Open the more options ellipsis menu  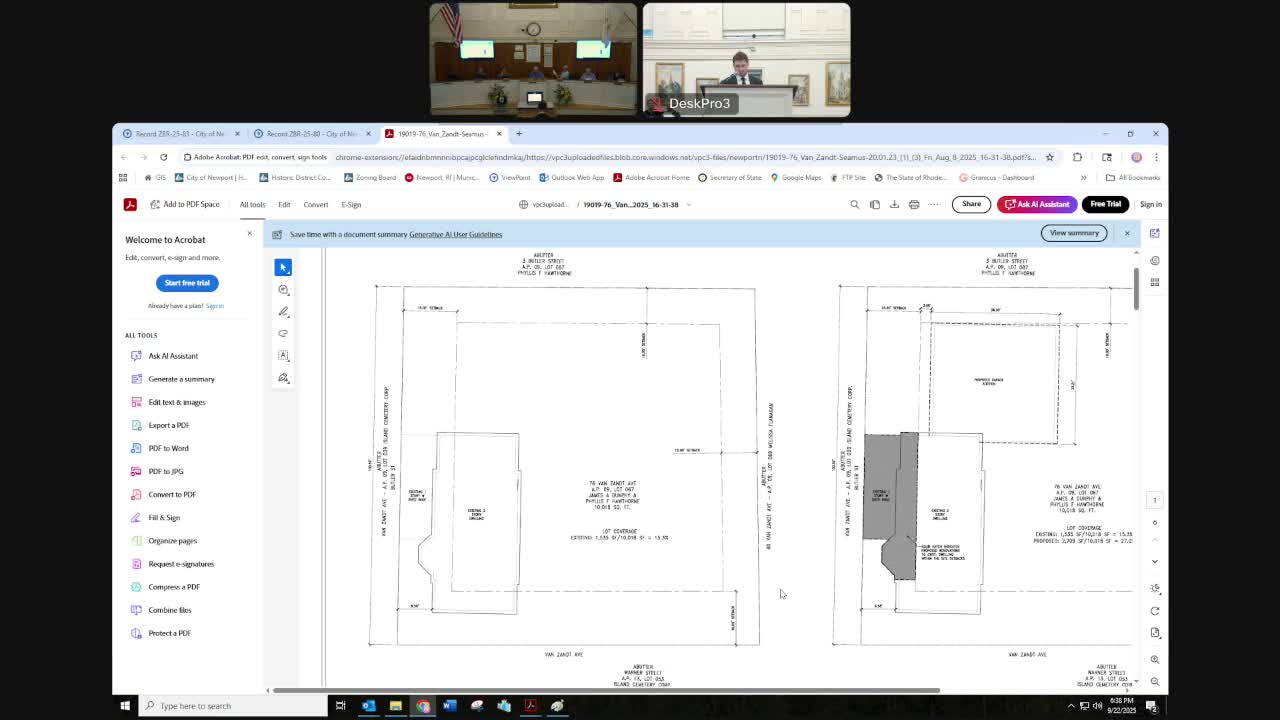click(x=934, y=204)
